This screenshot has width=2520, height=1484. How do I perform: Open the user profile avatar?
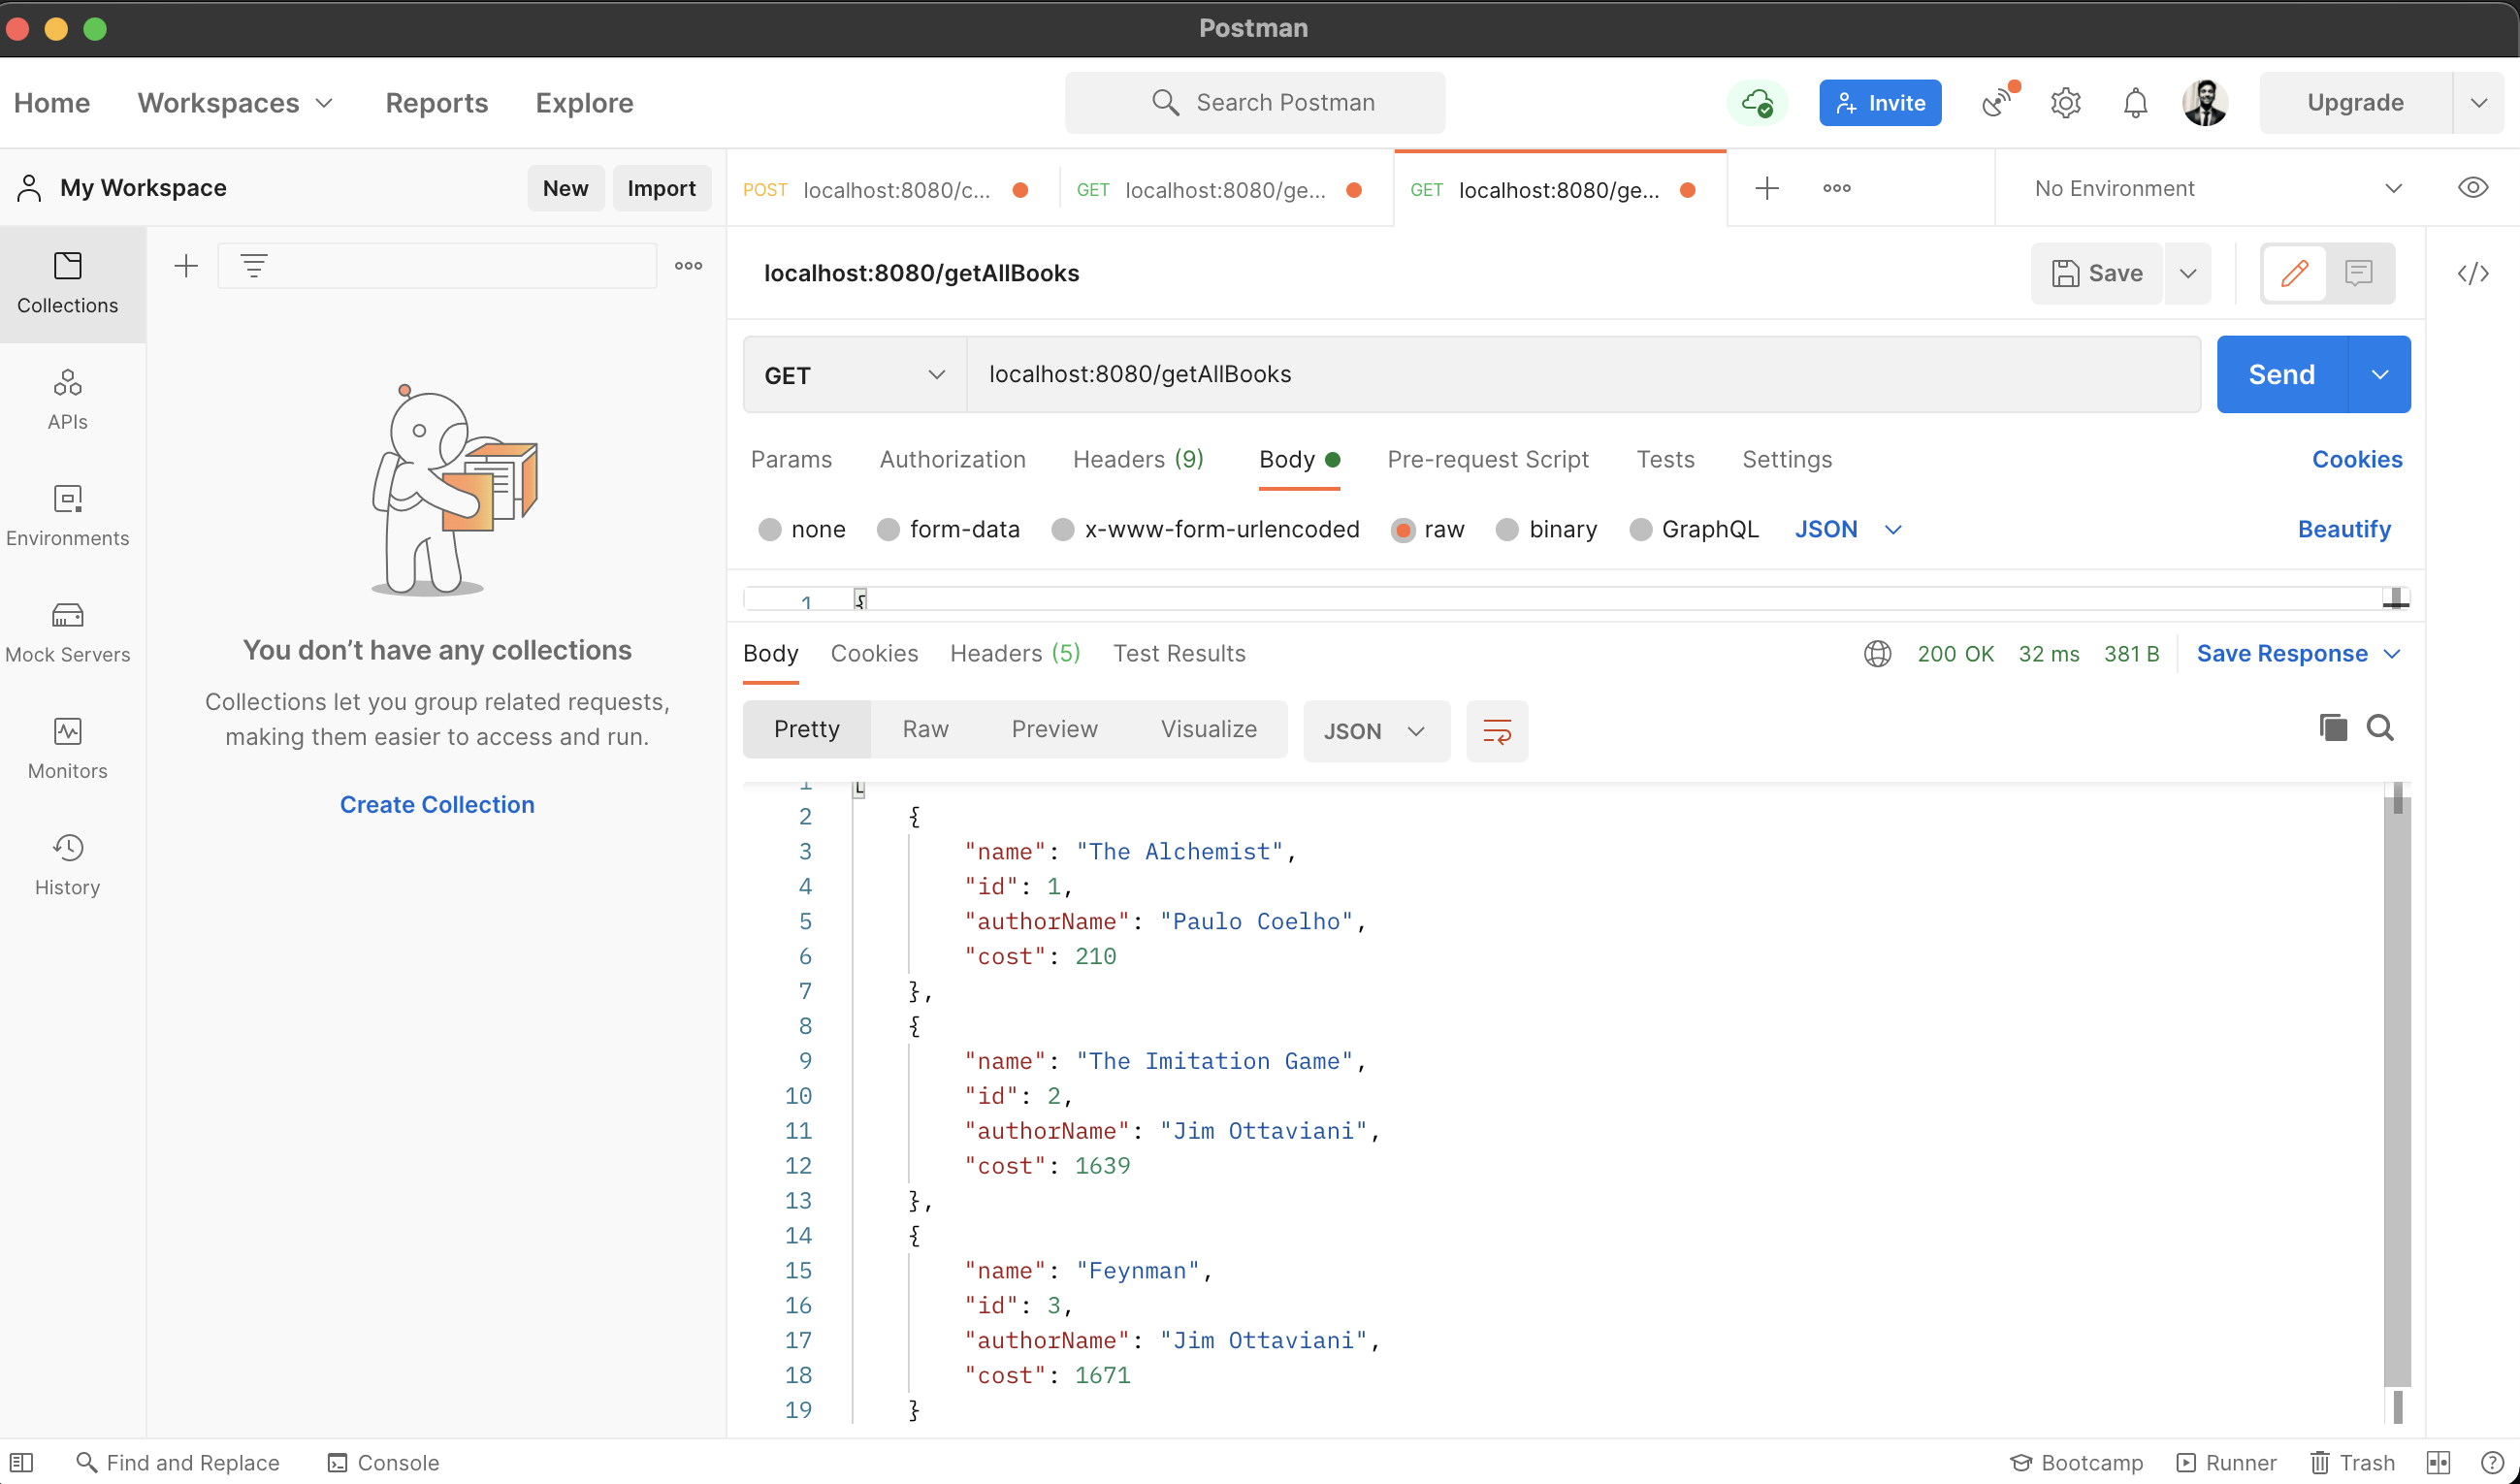pos(2205,103)
